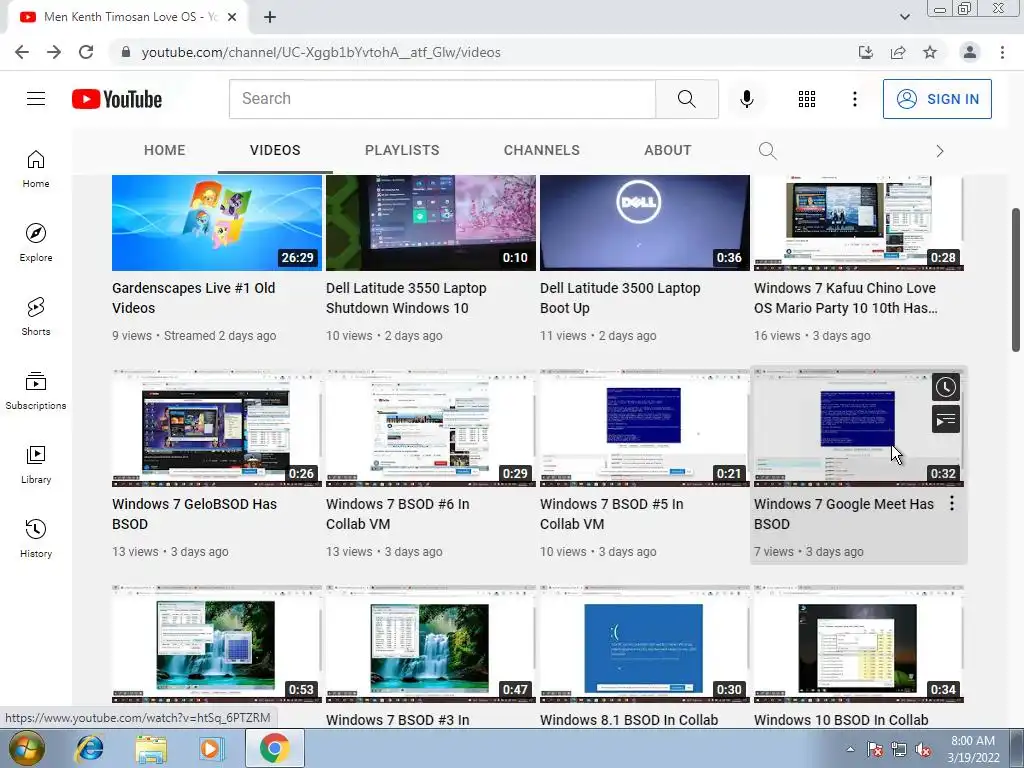Open the 0:30 Windows 8.1 BSOD thumbnail
The image size is (1024, 768).
pyautogui.click(x=645, y=644)
